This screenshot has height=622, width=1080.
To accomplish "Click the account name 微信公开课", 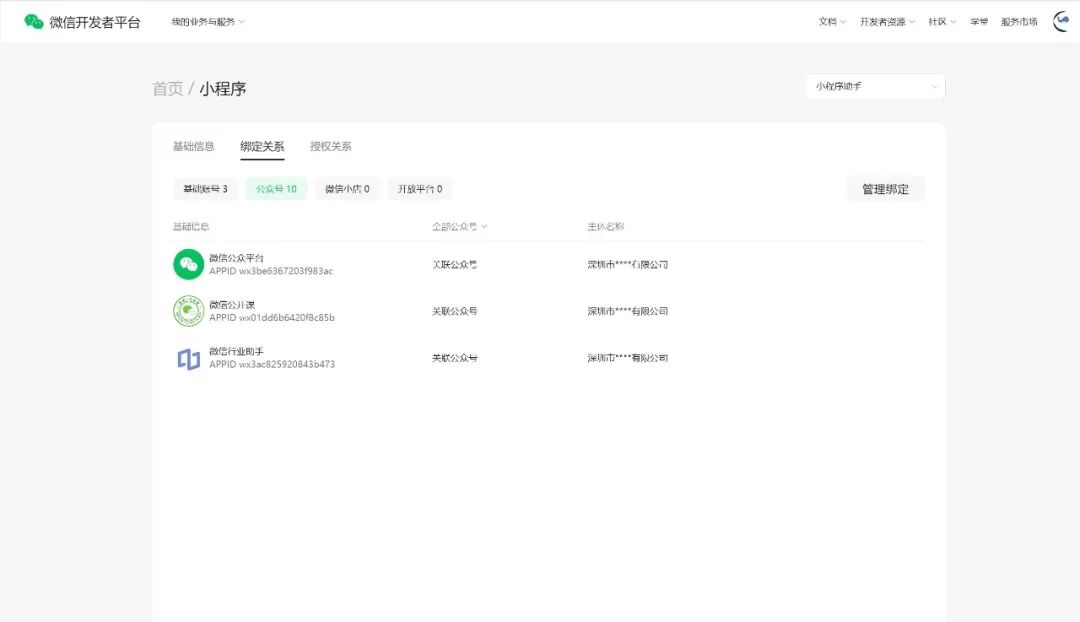I will [232, 304].
